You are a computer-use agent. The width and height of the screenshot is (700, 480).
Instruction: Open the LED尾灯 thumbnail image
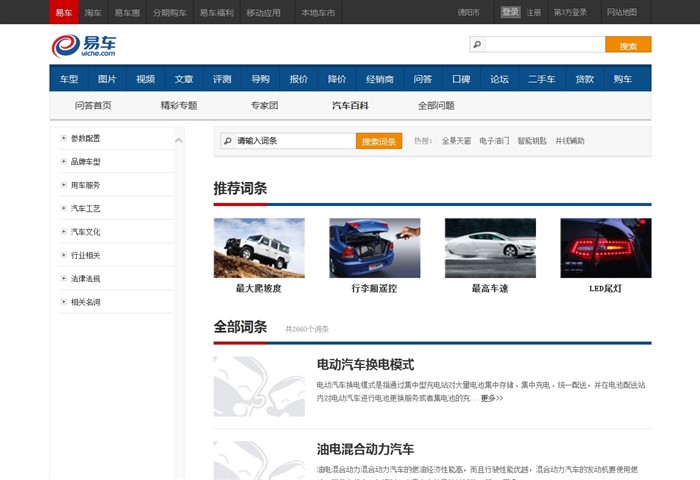tap(606, 248)
